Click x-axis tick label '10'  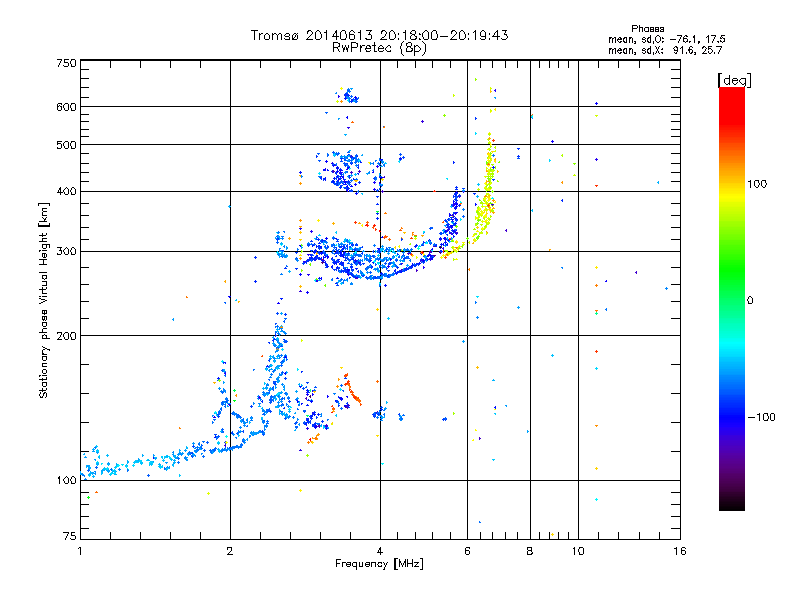pos(578,551)
